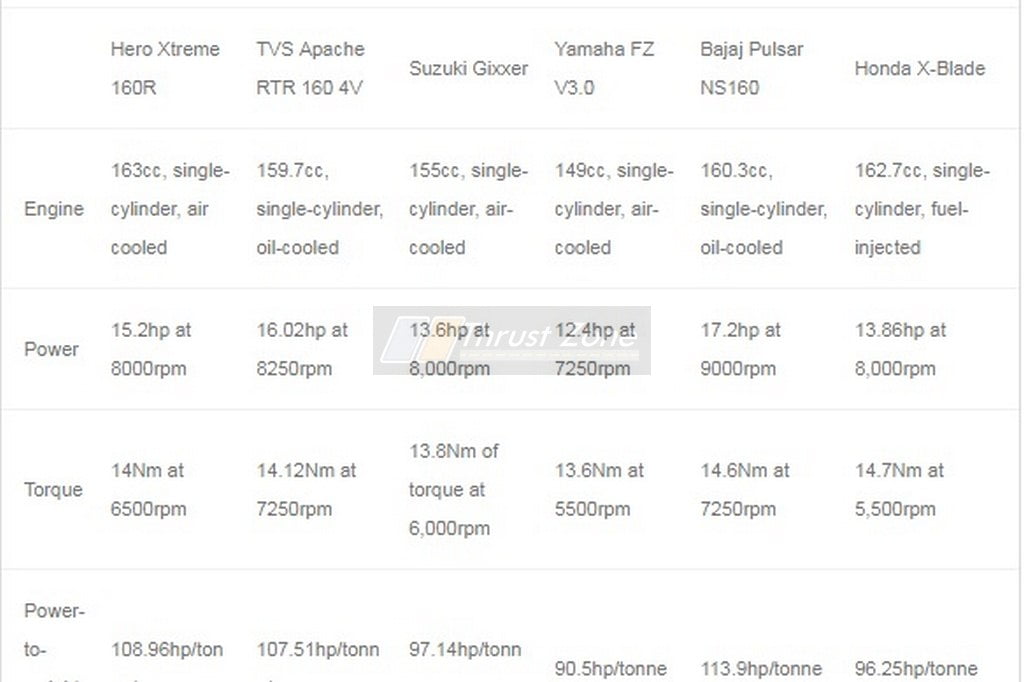Screen dimensions: 1024x682
Task: Click the Power row label
Action: (x=51, y=349)
